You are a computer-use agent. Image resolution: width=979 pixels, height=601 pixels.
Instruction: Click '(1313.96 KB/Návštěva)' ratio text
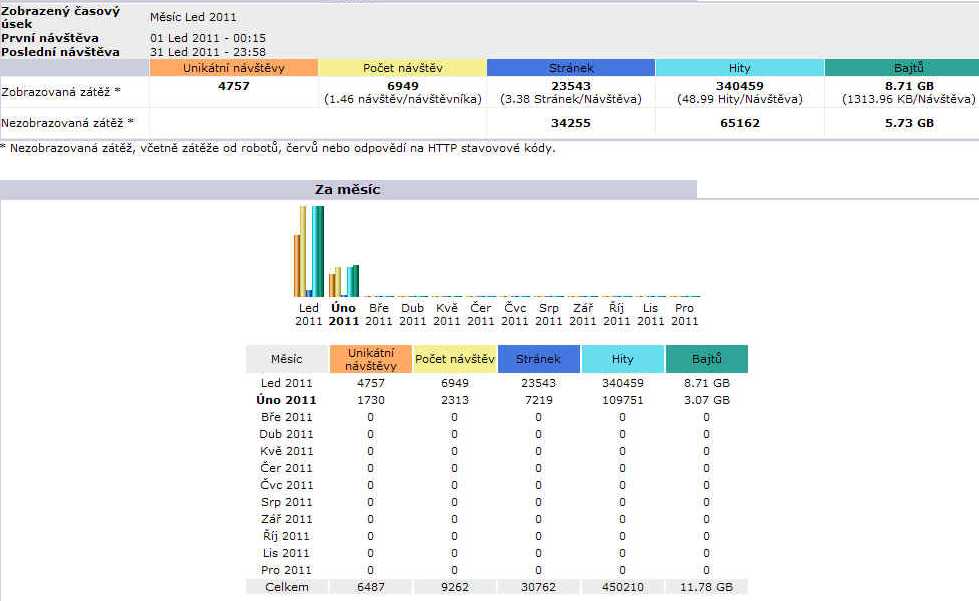pos(908,99)
